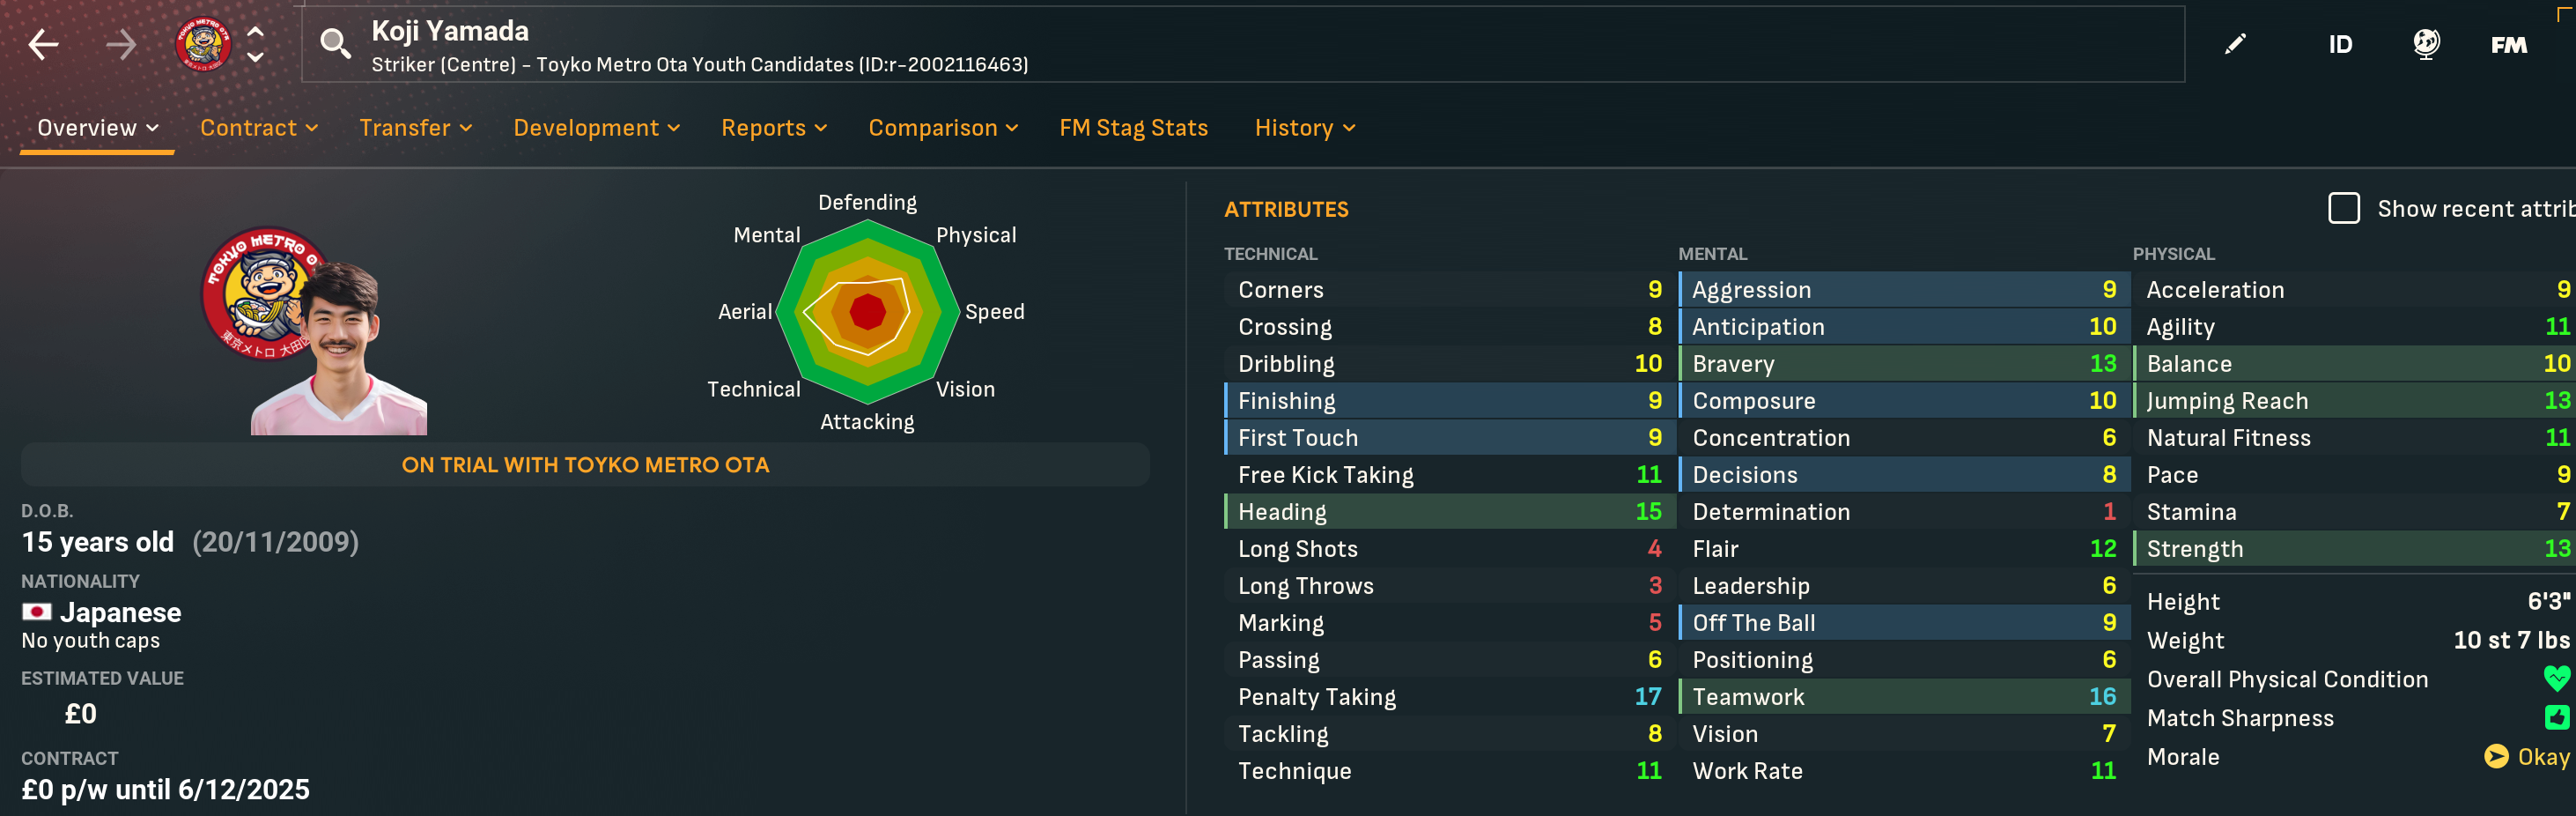Image resolution: width=2576 pixels, height=816 pixels.
Task: Open the FM menu logo
Action: click(x=2509, y=45)
